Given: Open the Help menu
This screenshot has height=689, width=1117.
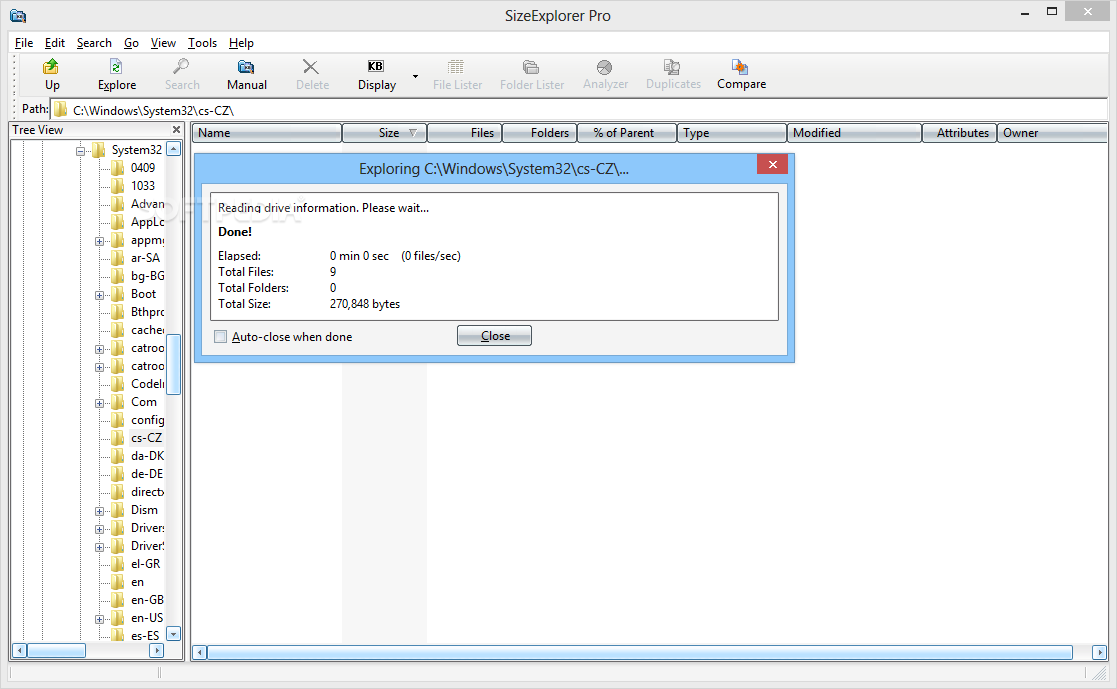Looking at the screenshot, I should point(241,43).
